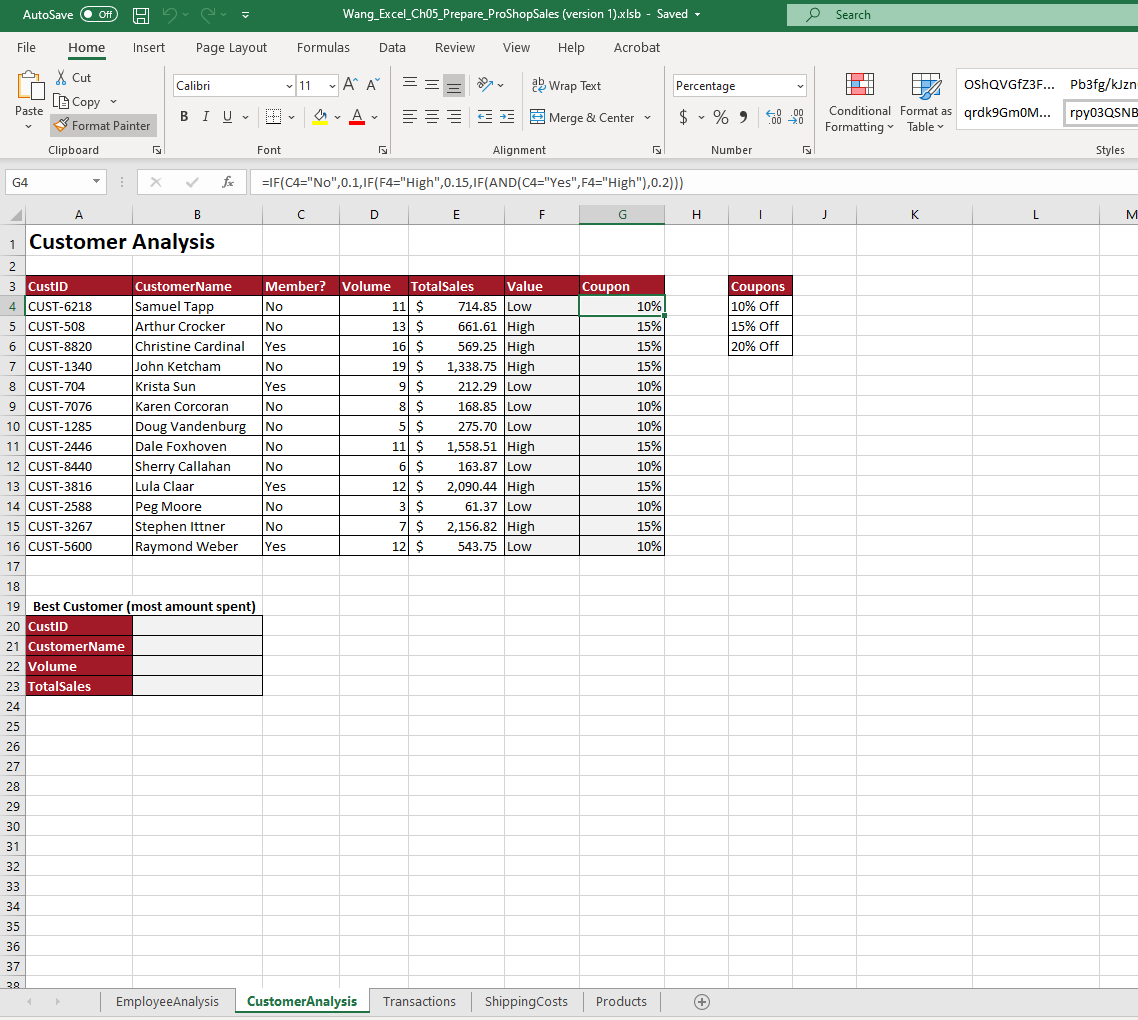This screenshot has height=1020, width=1138.
Task: Apply Percent Style
Action: pyautogui.click(x=721, y=117)
